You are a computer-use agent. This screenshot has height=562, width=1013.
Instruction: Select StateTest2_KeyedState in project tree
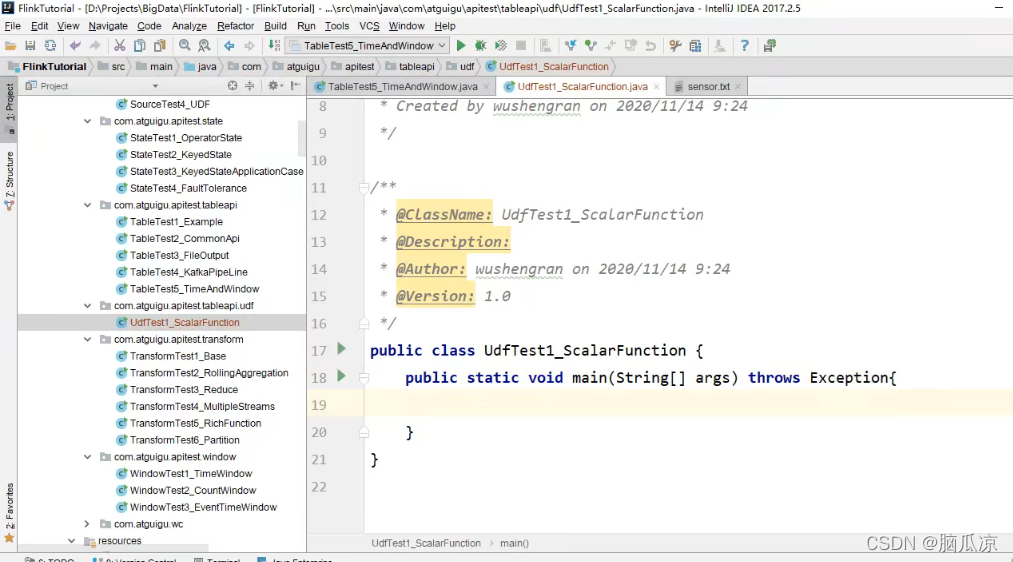point(180,155)
